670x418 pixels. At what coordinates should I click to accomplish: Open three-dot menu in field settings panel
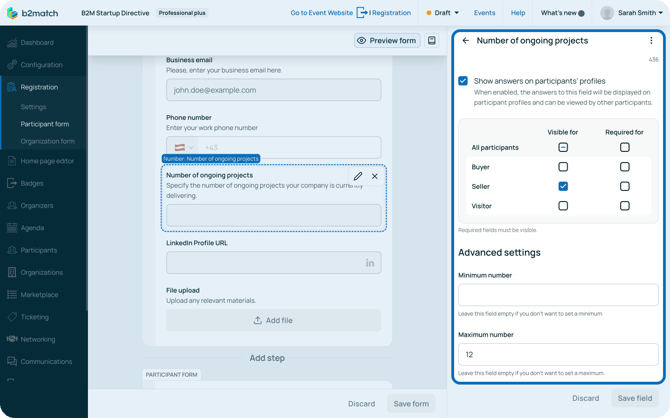(x=651, y=41)
